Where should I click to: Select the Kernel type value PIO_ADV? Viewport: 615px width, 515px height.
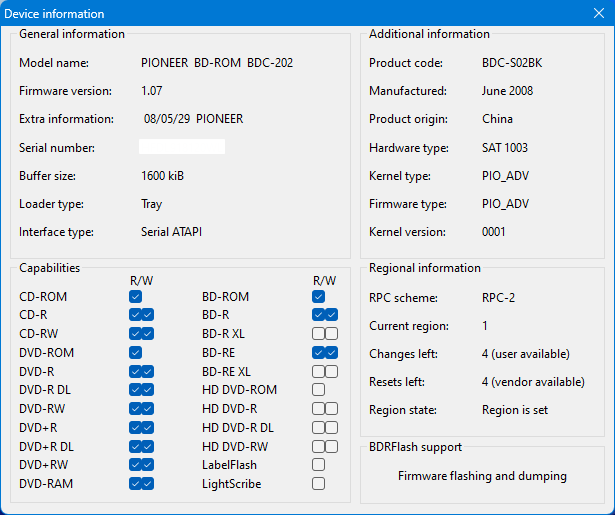coord(505,176)
